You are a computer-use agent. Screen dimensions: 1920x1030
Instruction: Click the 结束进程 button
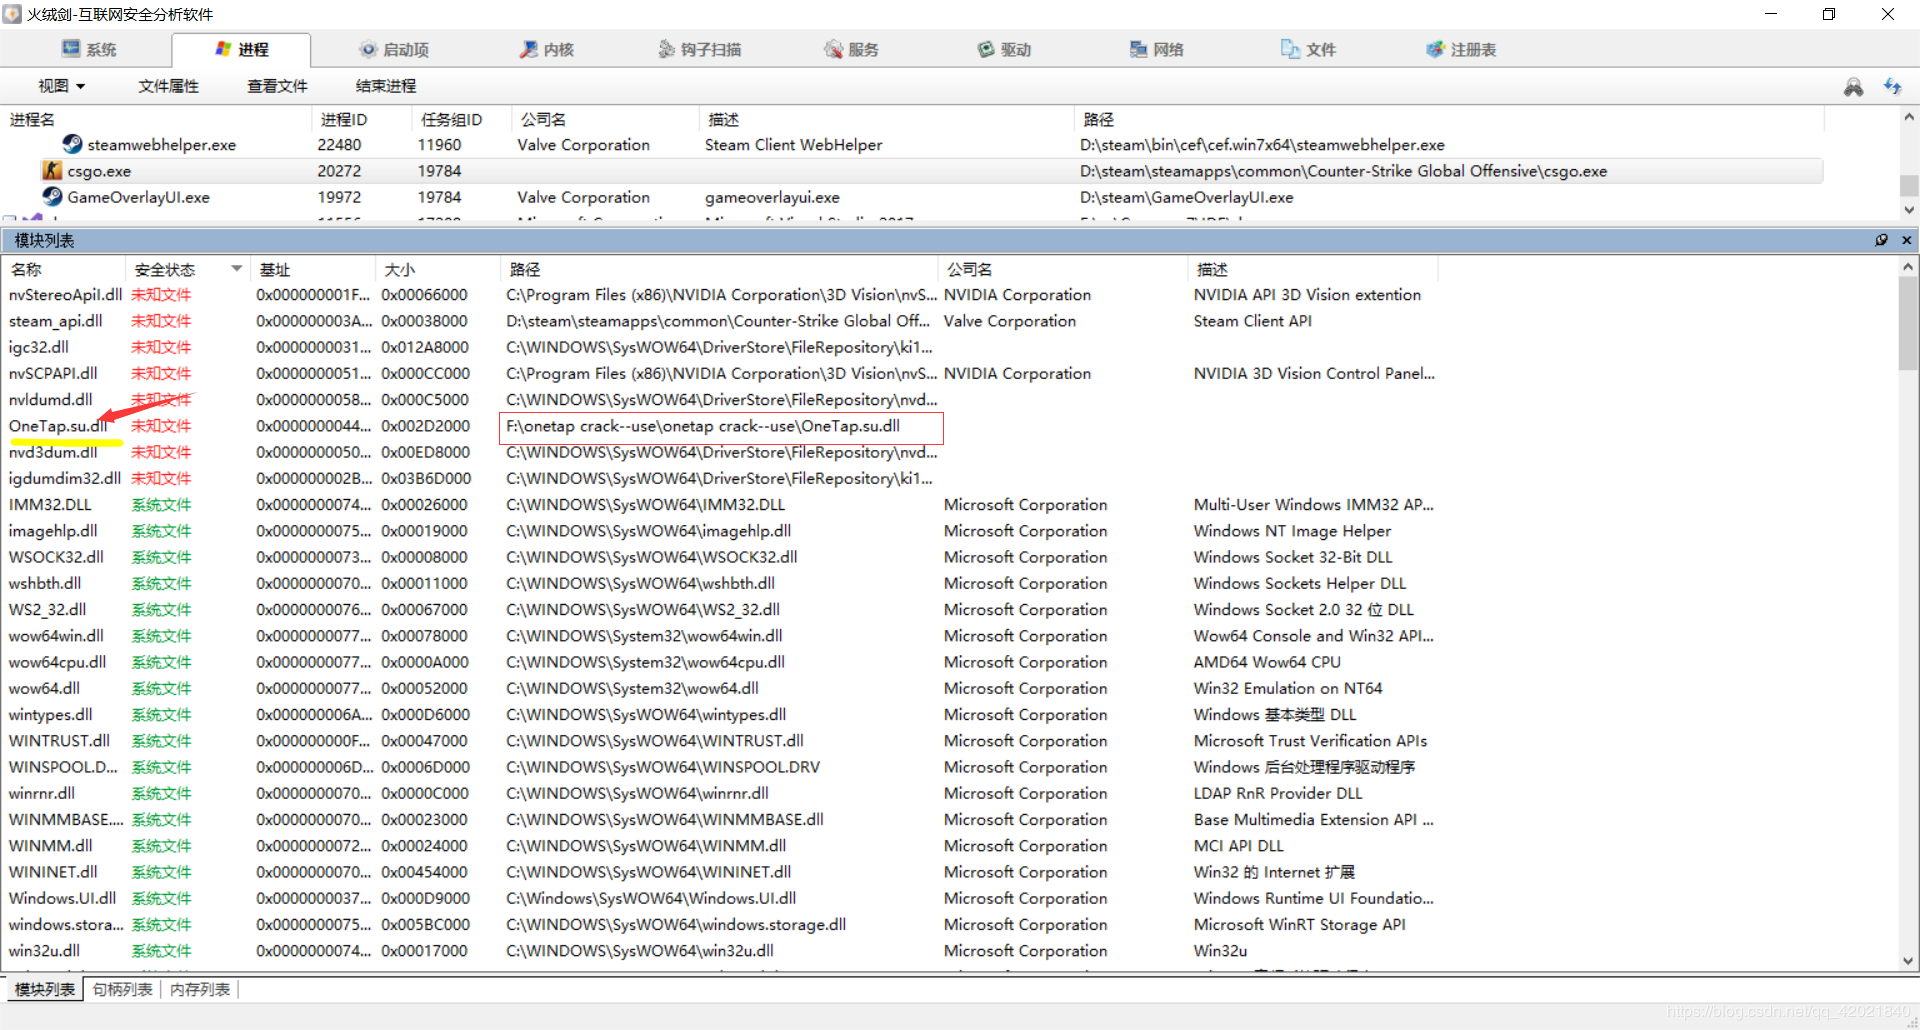386,86
